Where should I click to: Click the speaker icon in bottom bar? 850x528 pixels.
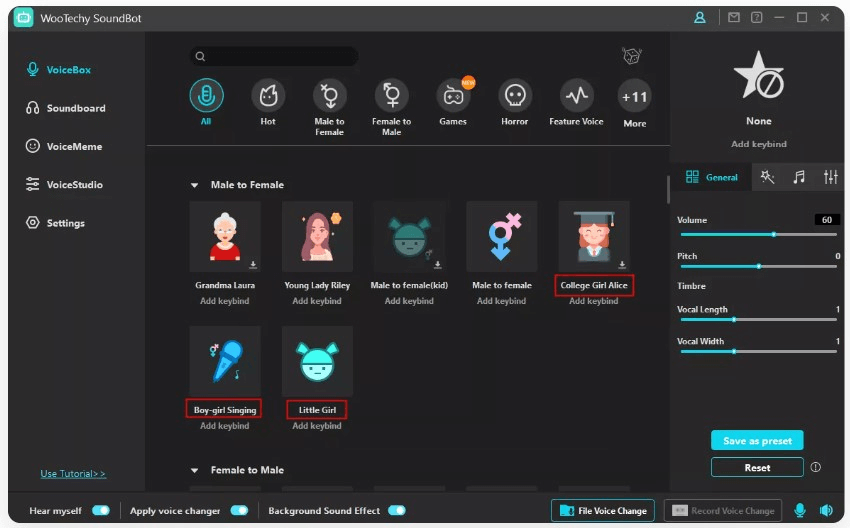coord(826,511)
